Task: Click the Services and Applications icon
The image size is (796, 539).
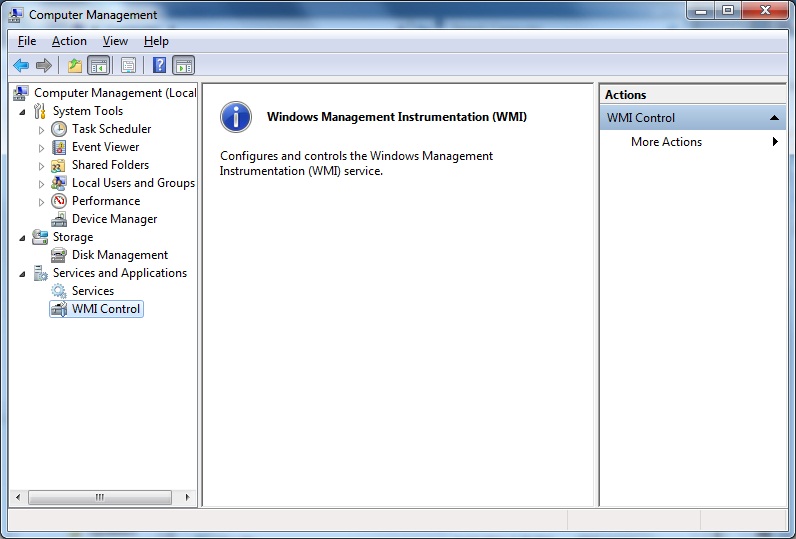Action: click(40, 273)
